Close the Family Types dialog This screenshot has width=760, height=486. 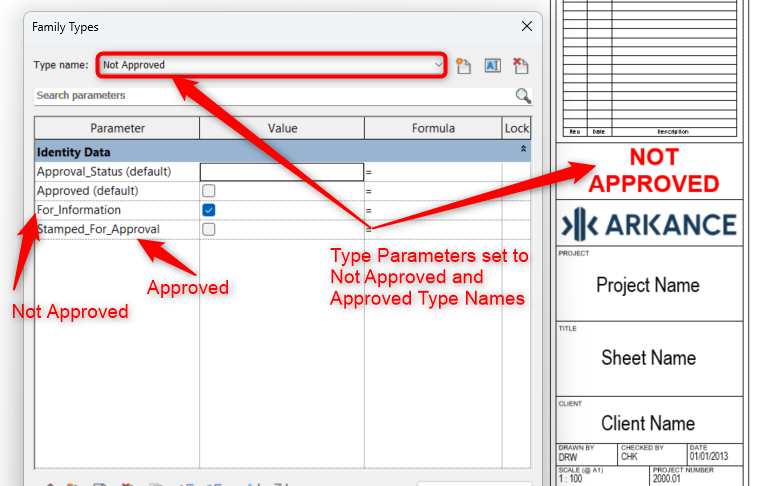coord(527,26)
